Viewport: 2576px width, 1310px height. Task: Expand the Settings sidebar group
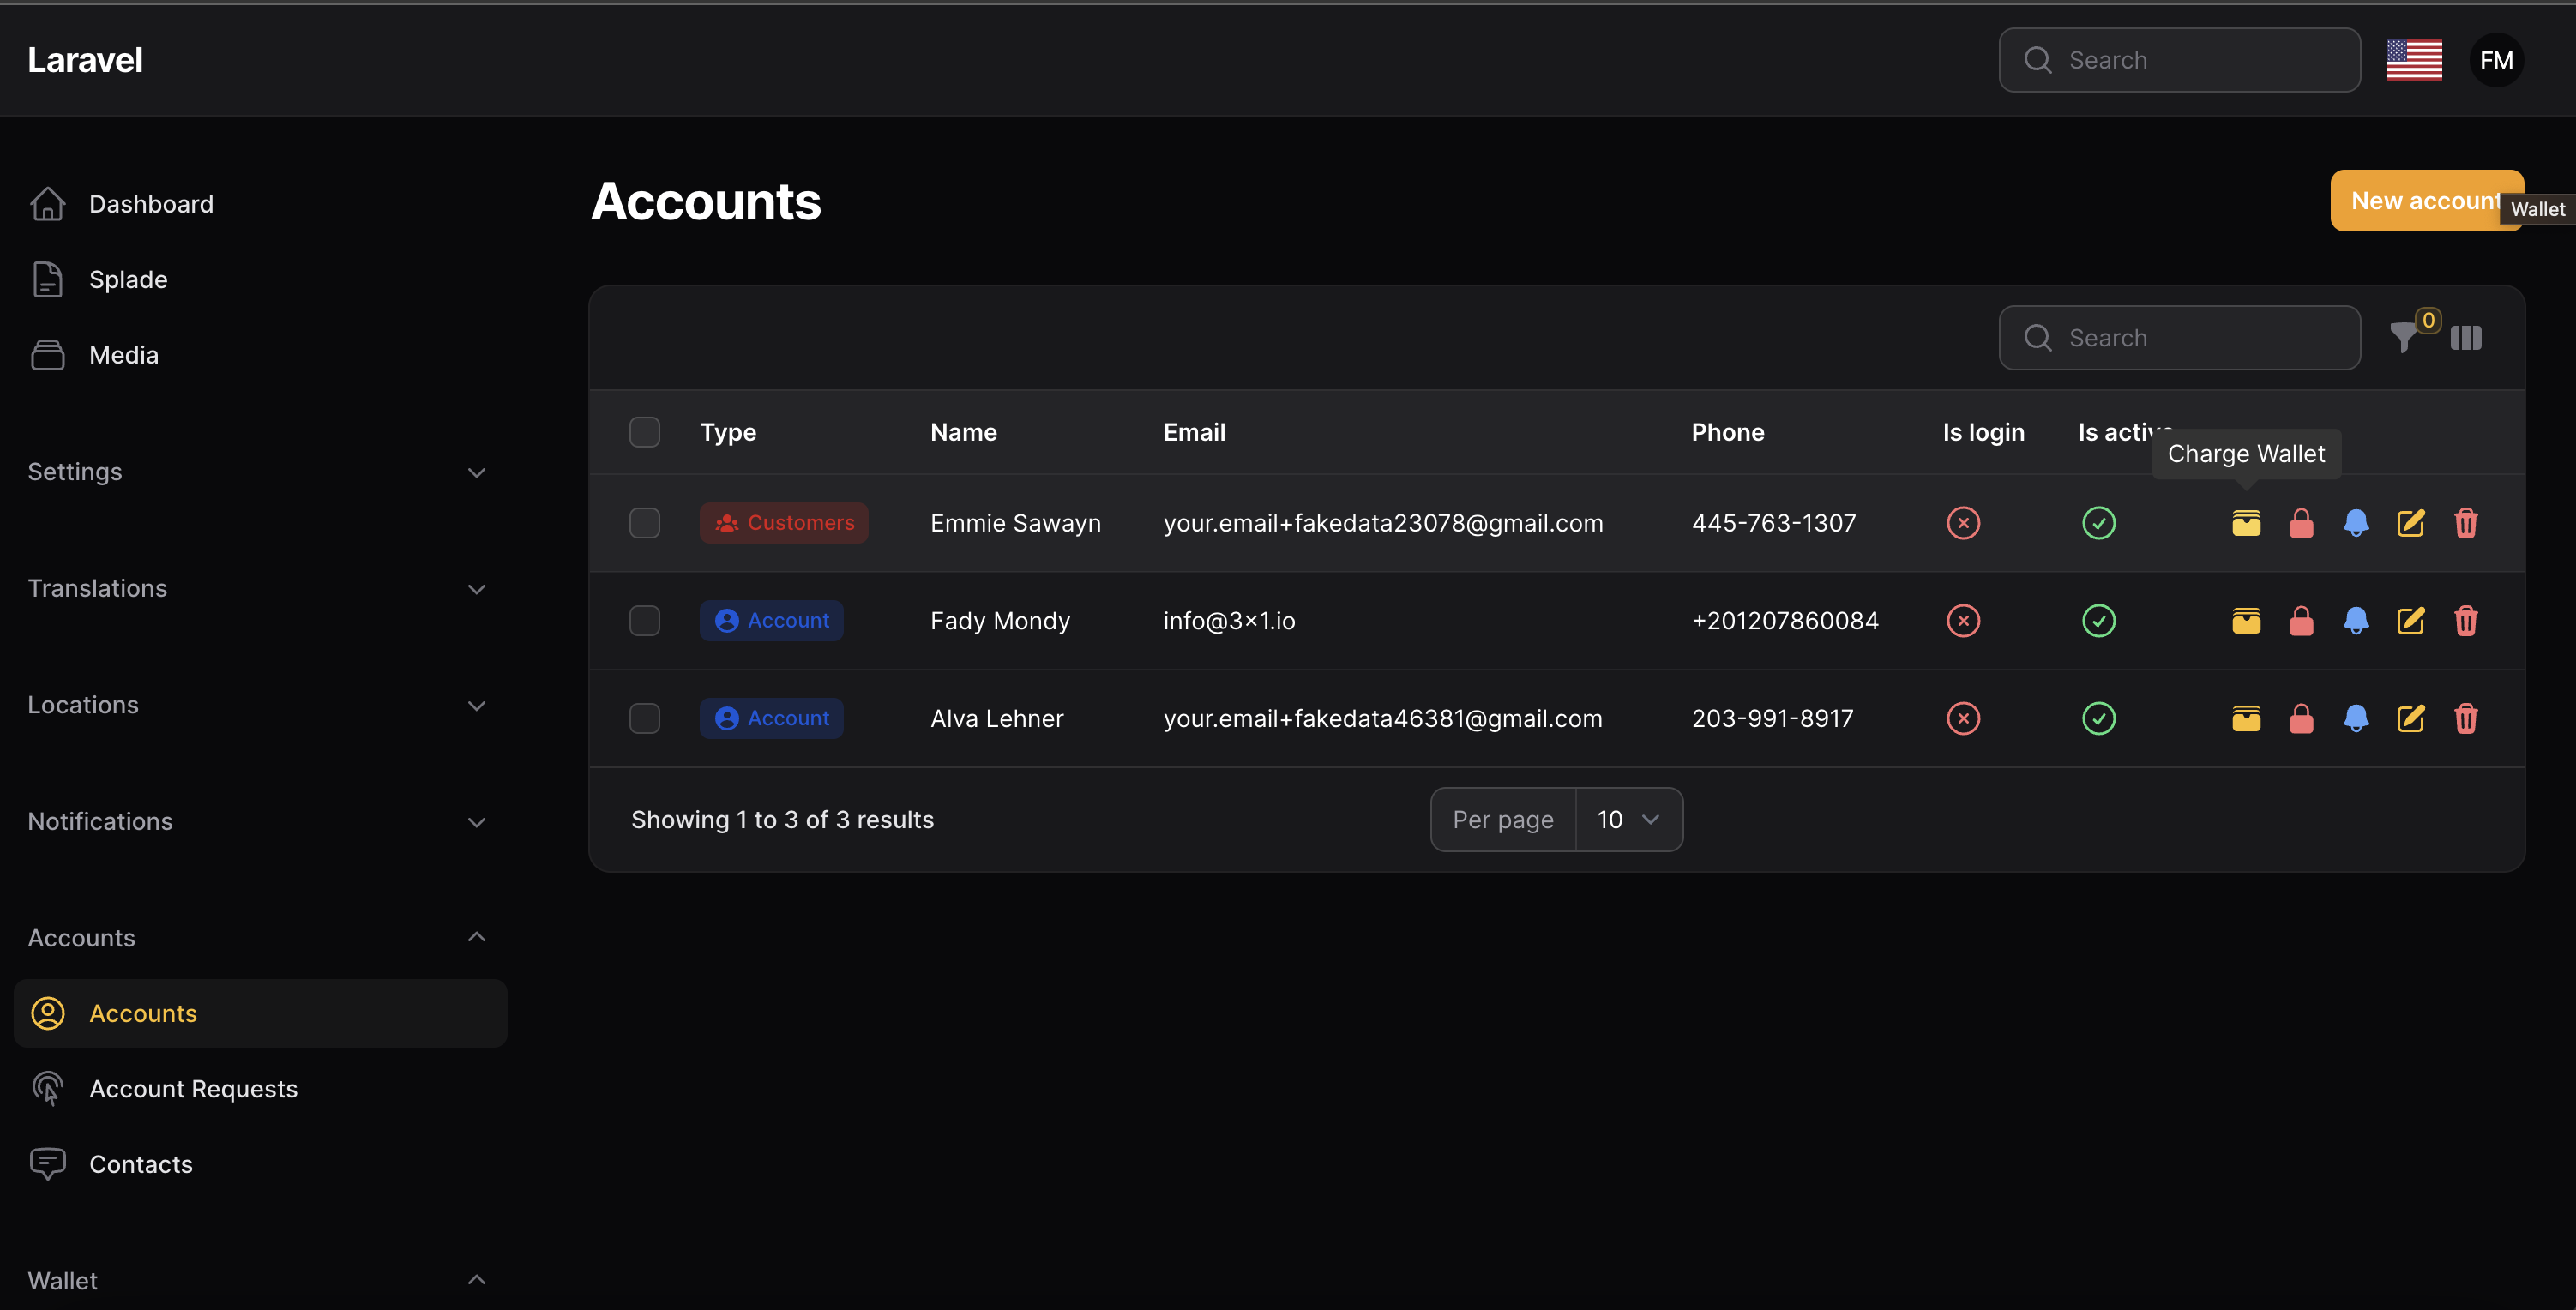click(x=257, y=472)
